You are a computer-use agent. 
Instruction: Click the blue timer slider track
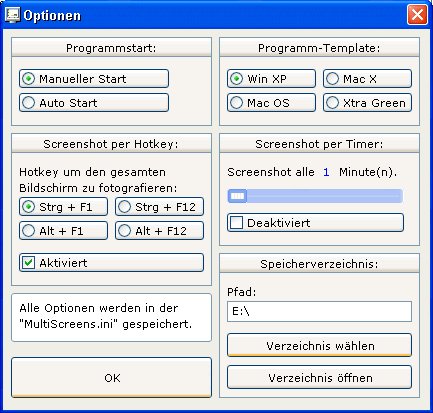(x=315, y=196)
